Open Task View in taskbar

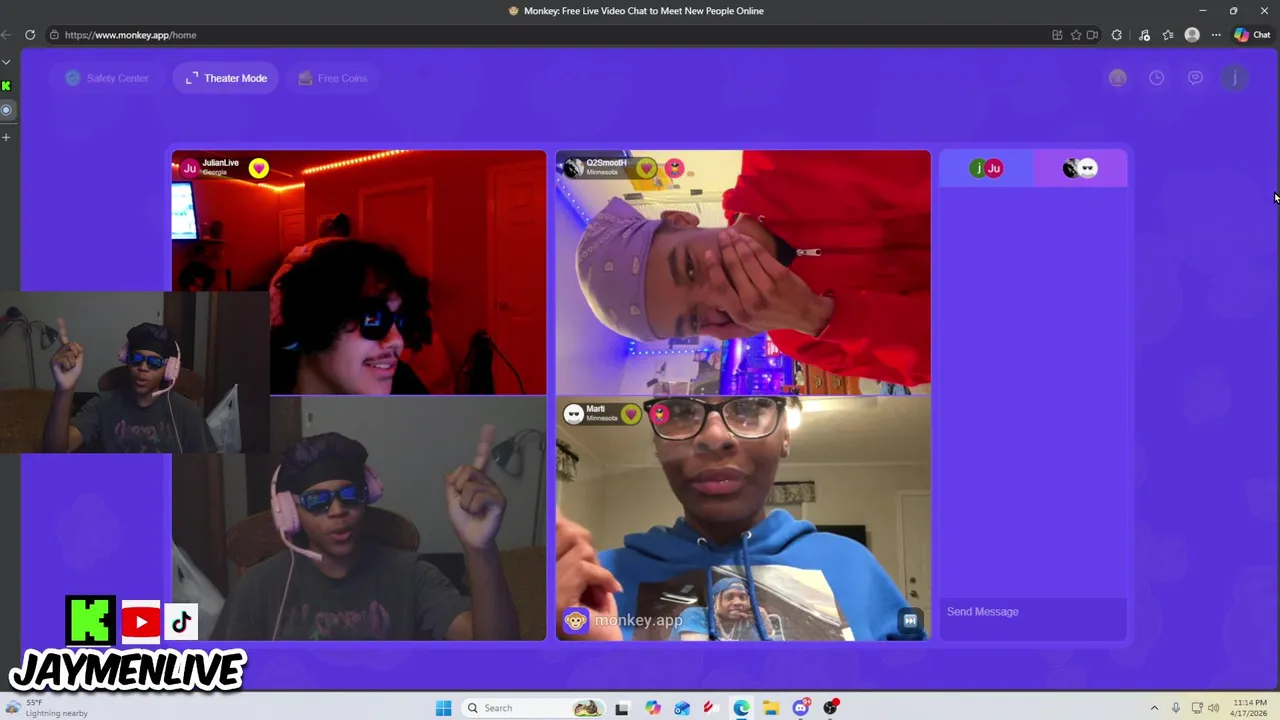622,708
